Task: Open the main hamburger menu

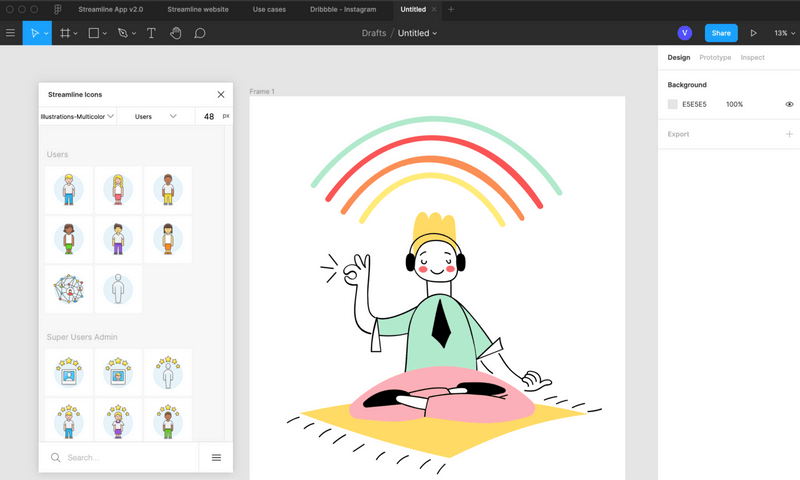Action: click(11, 33)
